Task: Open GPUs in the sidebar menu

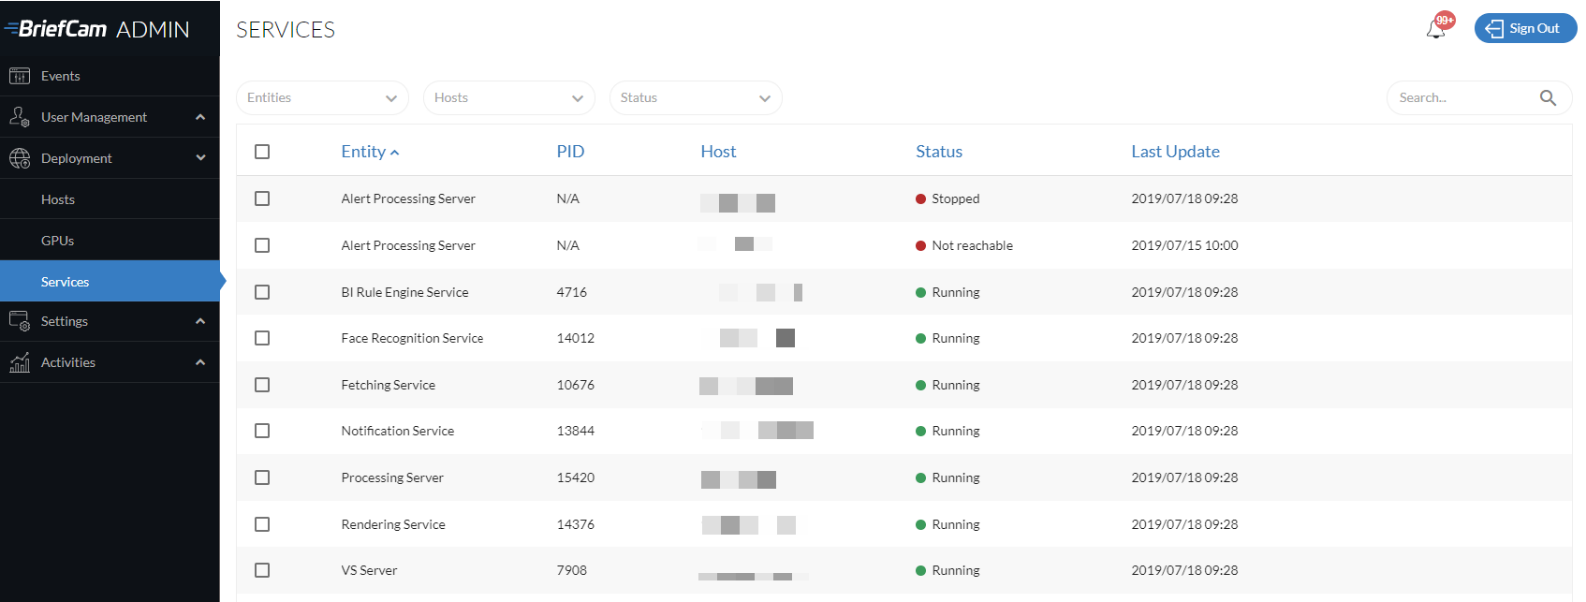Action: [57, 241]
